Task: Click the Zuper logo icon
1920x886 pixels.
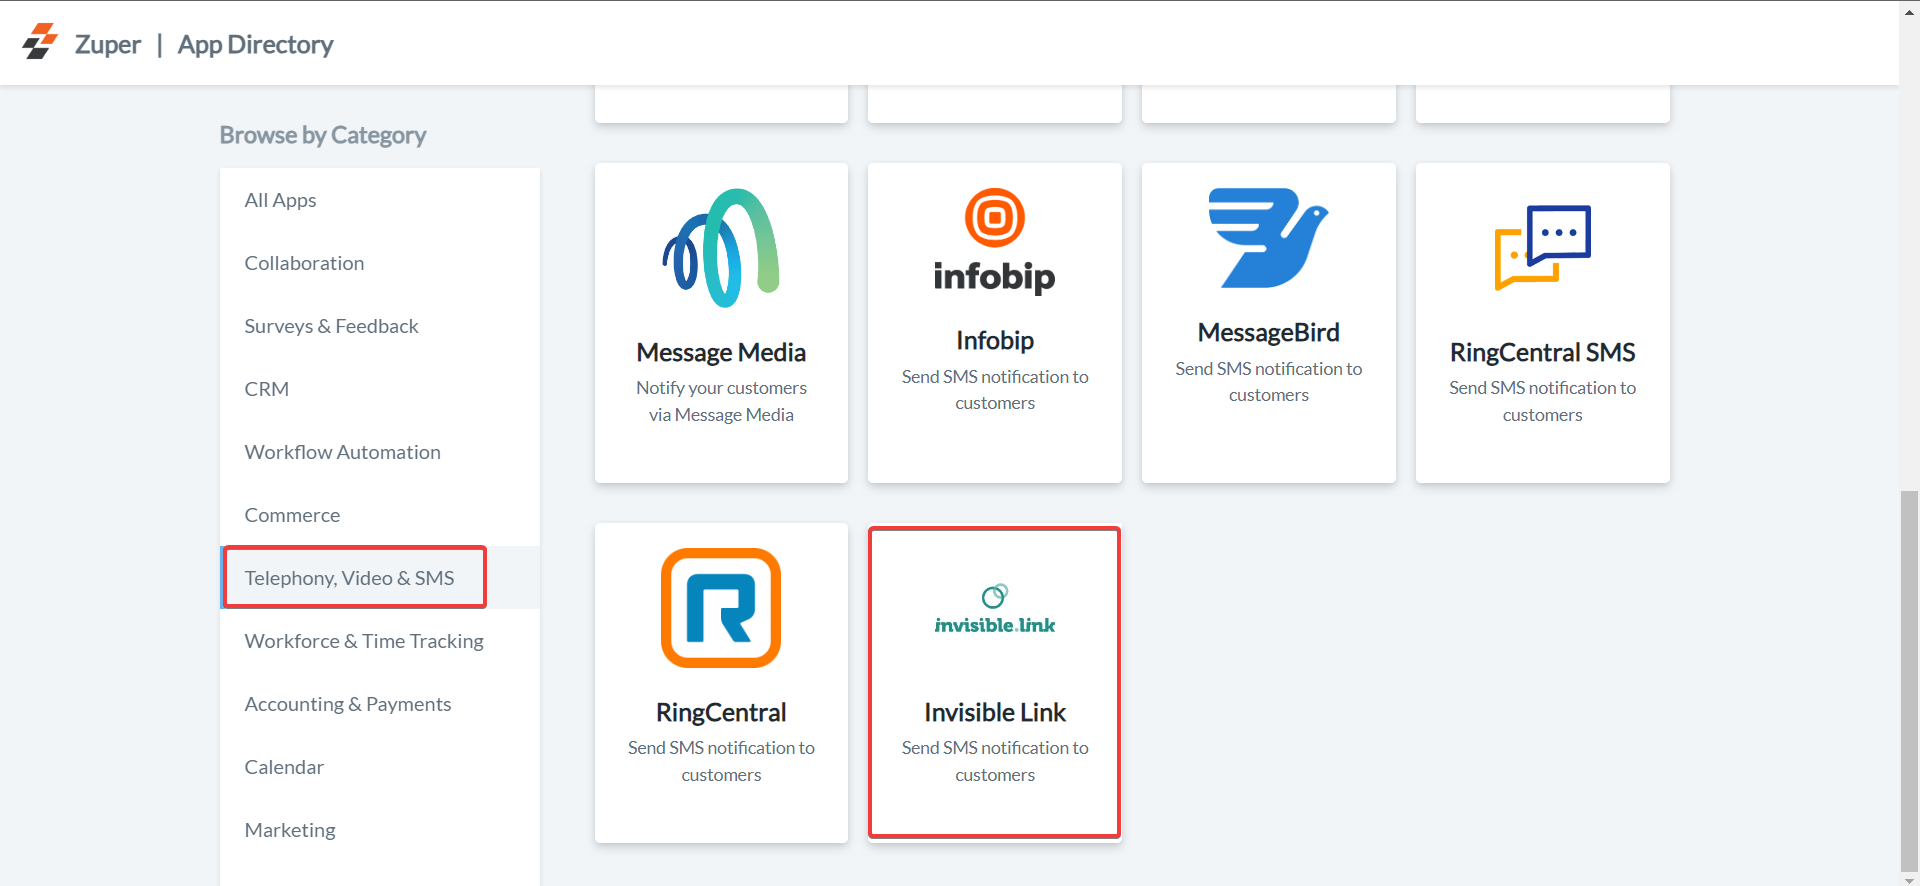Action: (x=40, y=42)
